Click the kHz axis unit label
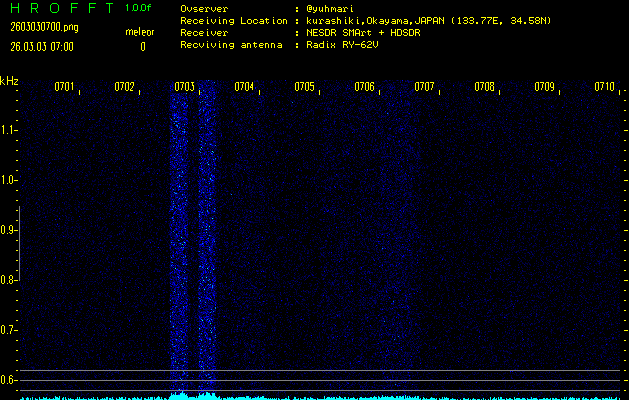Image resolution: width=629 pixels, height=400 pixels. tap(10, 81)
